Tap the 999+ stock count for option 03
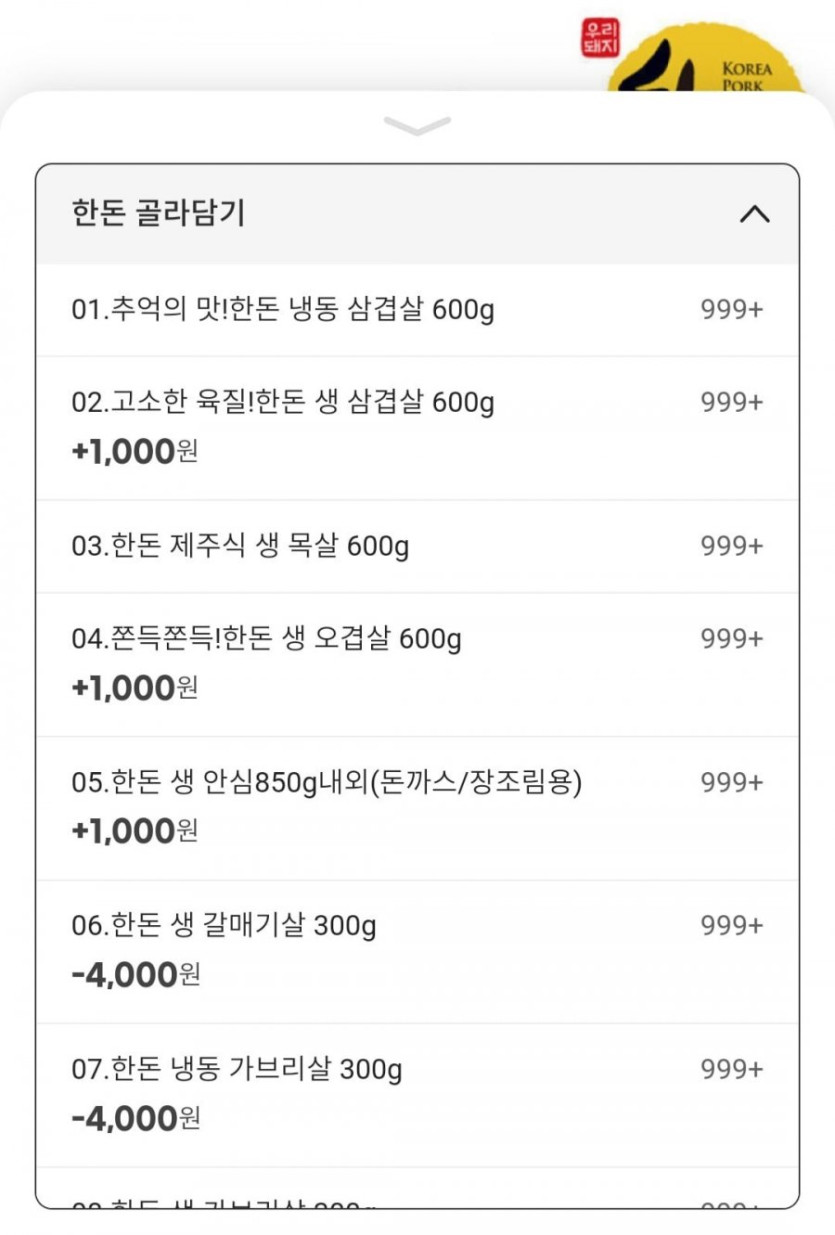The image size is (835, 1235). pyautogui.click(x=731, y=546)
